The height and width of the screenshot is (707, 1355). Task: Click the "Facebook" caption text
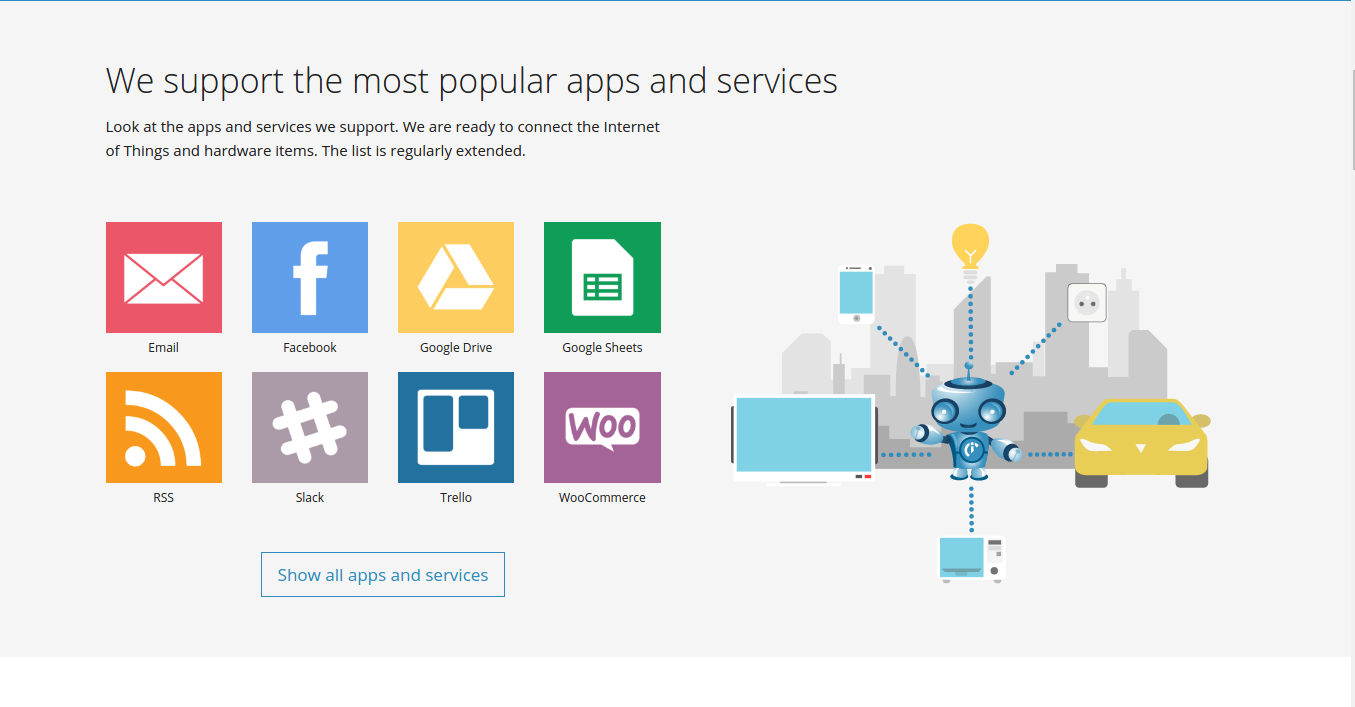point(310,348)
